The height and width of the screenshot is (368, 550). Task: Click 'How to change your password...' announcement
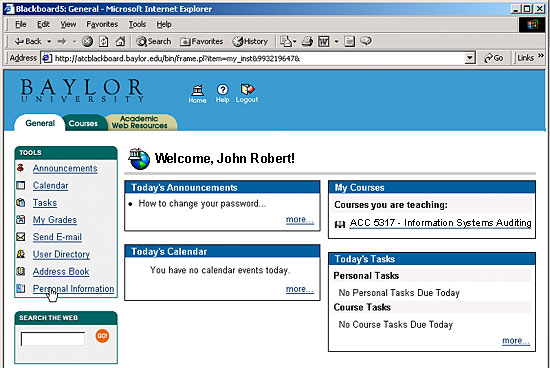202,204
